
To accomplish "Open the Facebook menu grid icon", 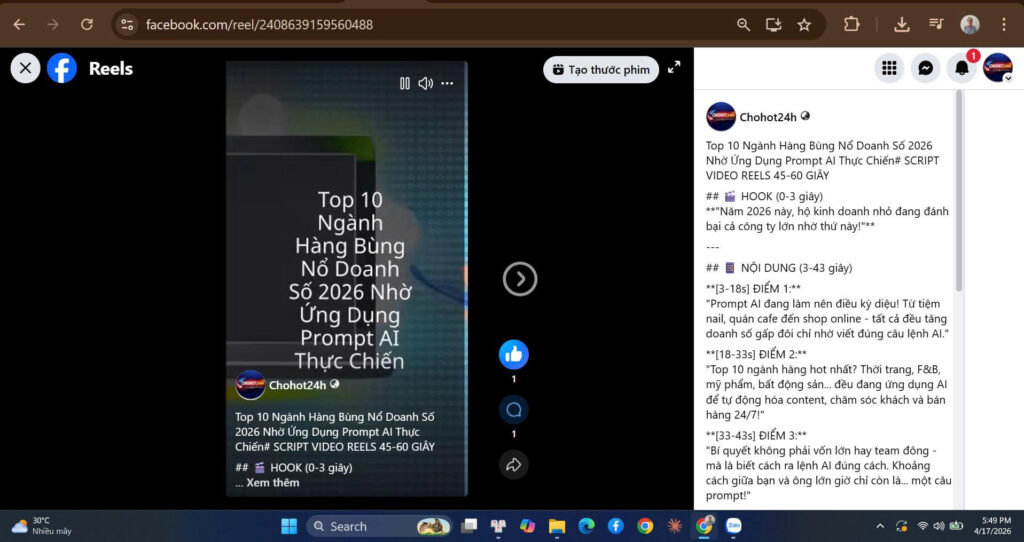I will (x=889, y=68).
